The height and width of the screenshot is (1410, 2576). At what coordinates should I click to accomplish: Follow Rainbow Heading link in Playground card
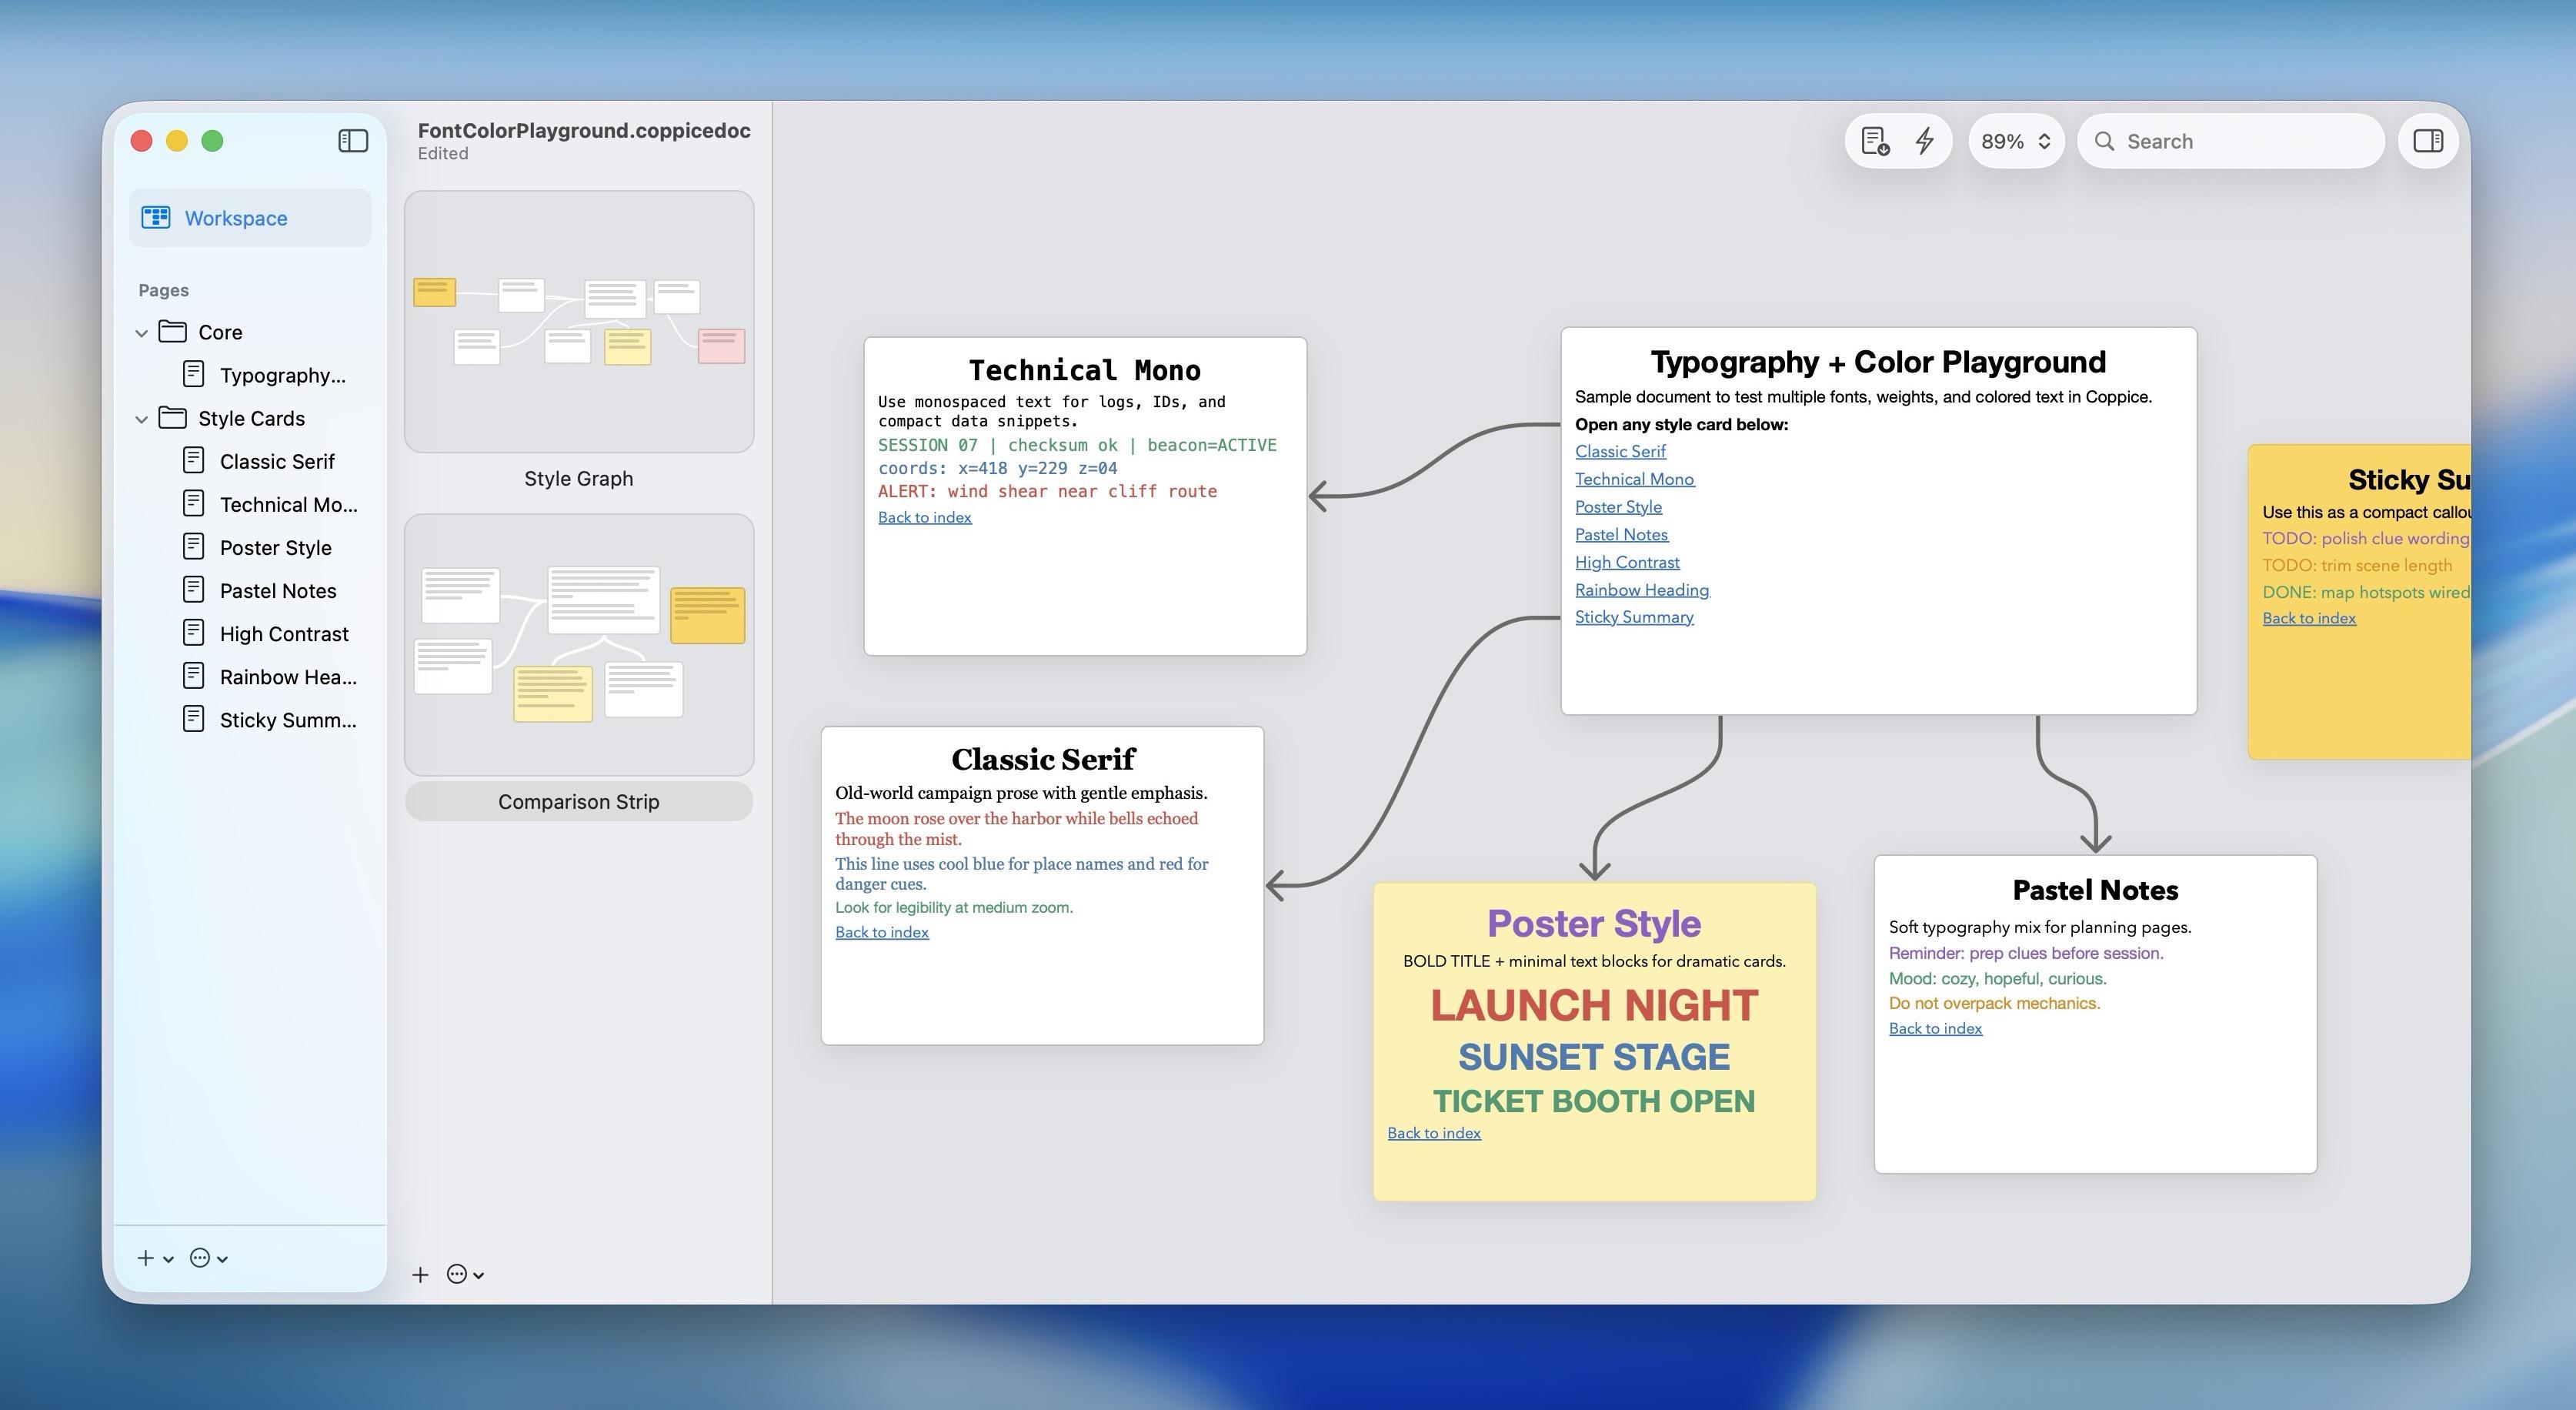pyautogui.click(x=1642, y=590)
